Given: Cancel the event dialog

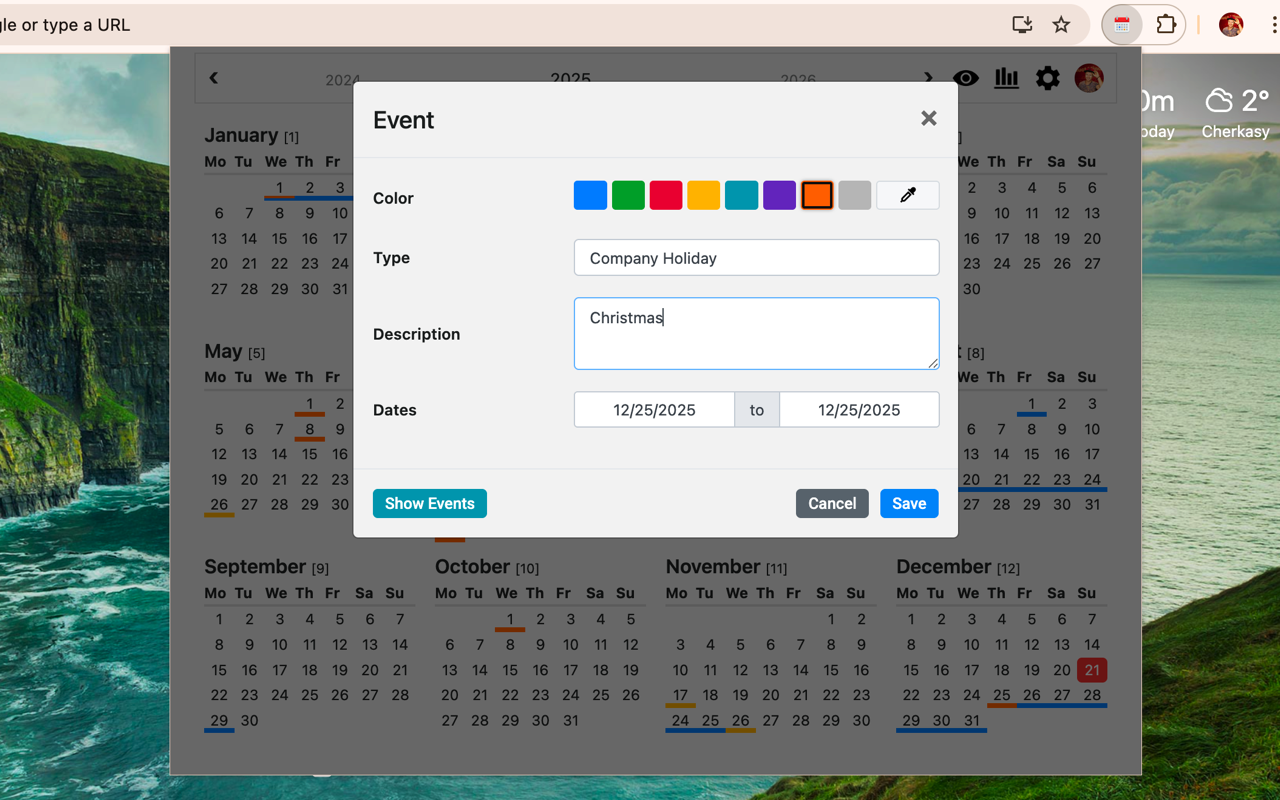Looking at the screenshot, I should click(832, 503).
